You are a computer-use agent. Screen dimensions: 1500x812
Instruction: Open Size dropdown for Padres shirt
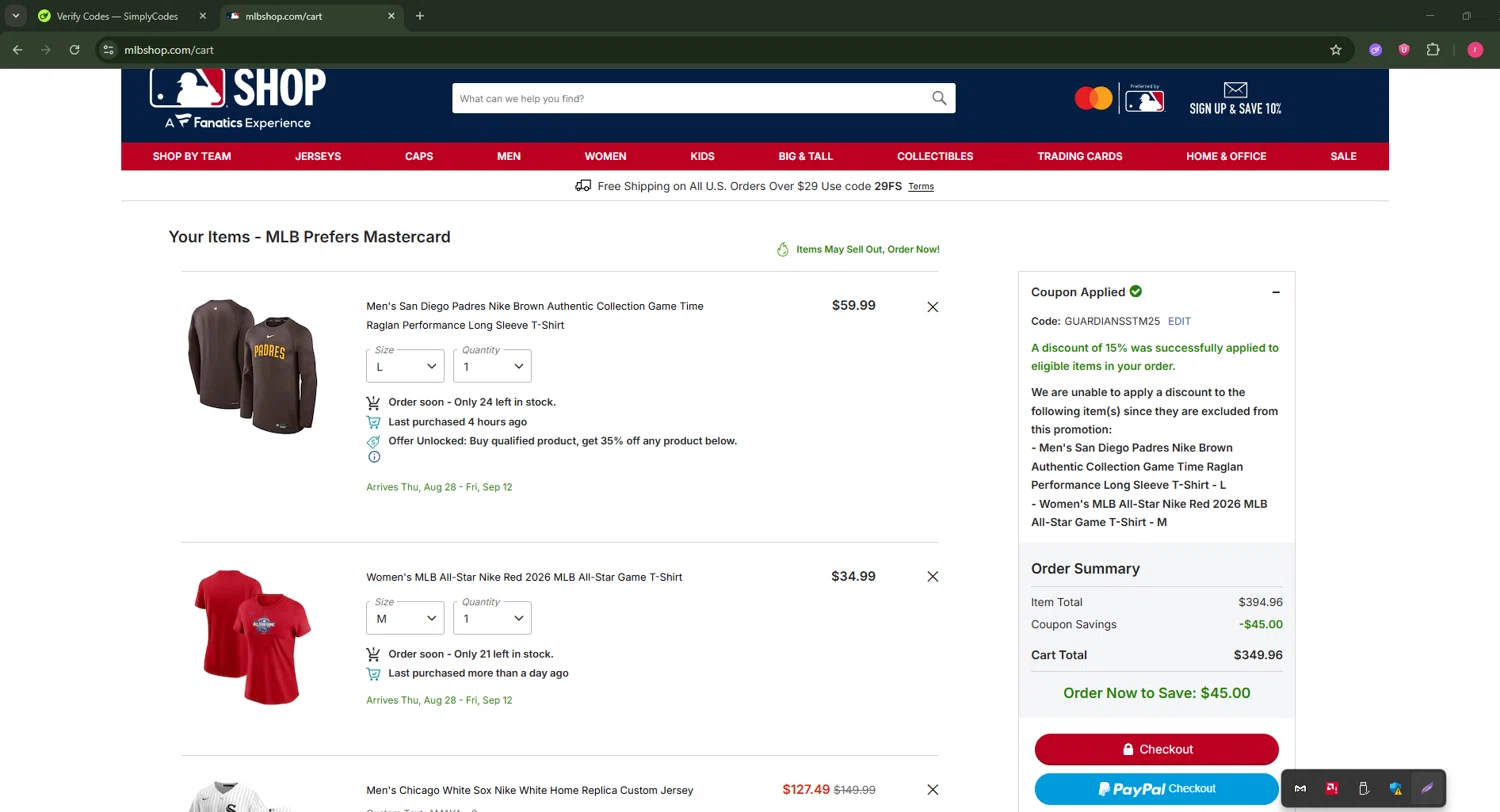(405, 366)
